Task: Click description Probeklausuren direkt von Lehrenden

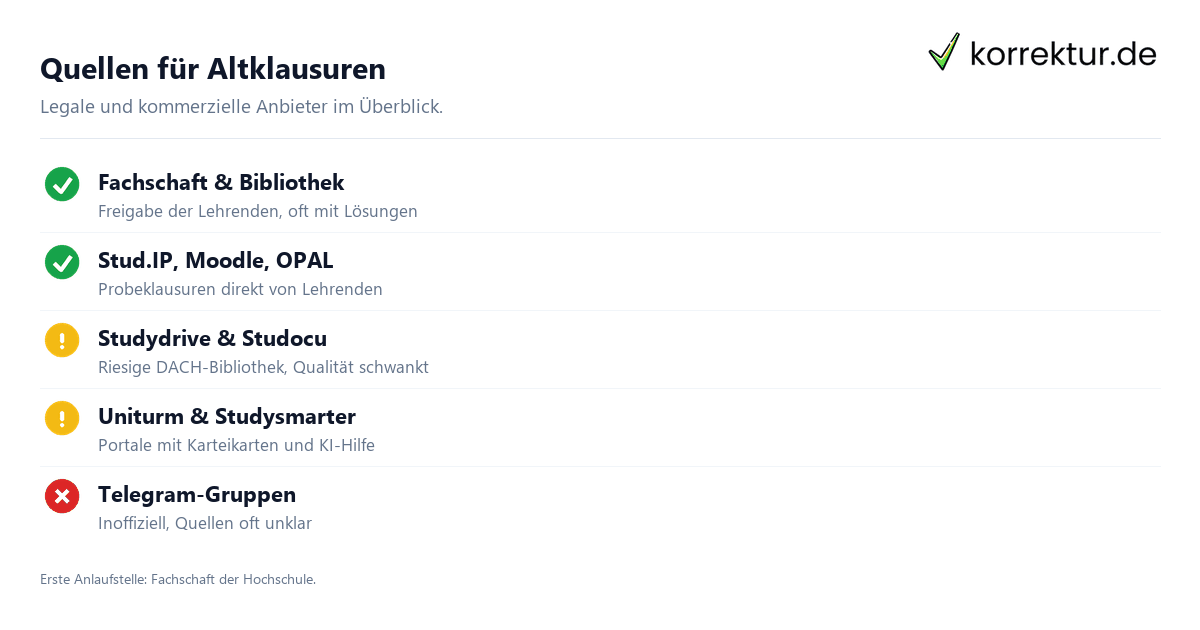Action: (240, 290)
